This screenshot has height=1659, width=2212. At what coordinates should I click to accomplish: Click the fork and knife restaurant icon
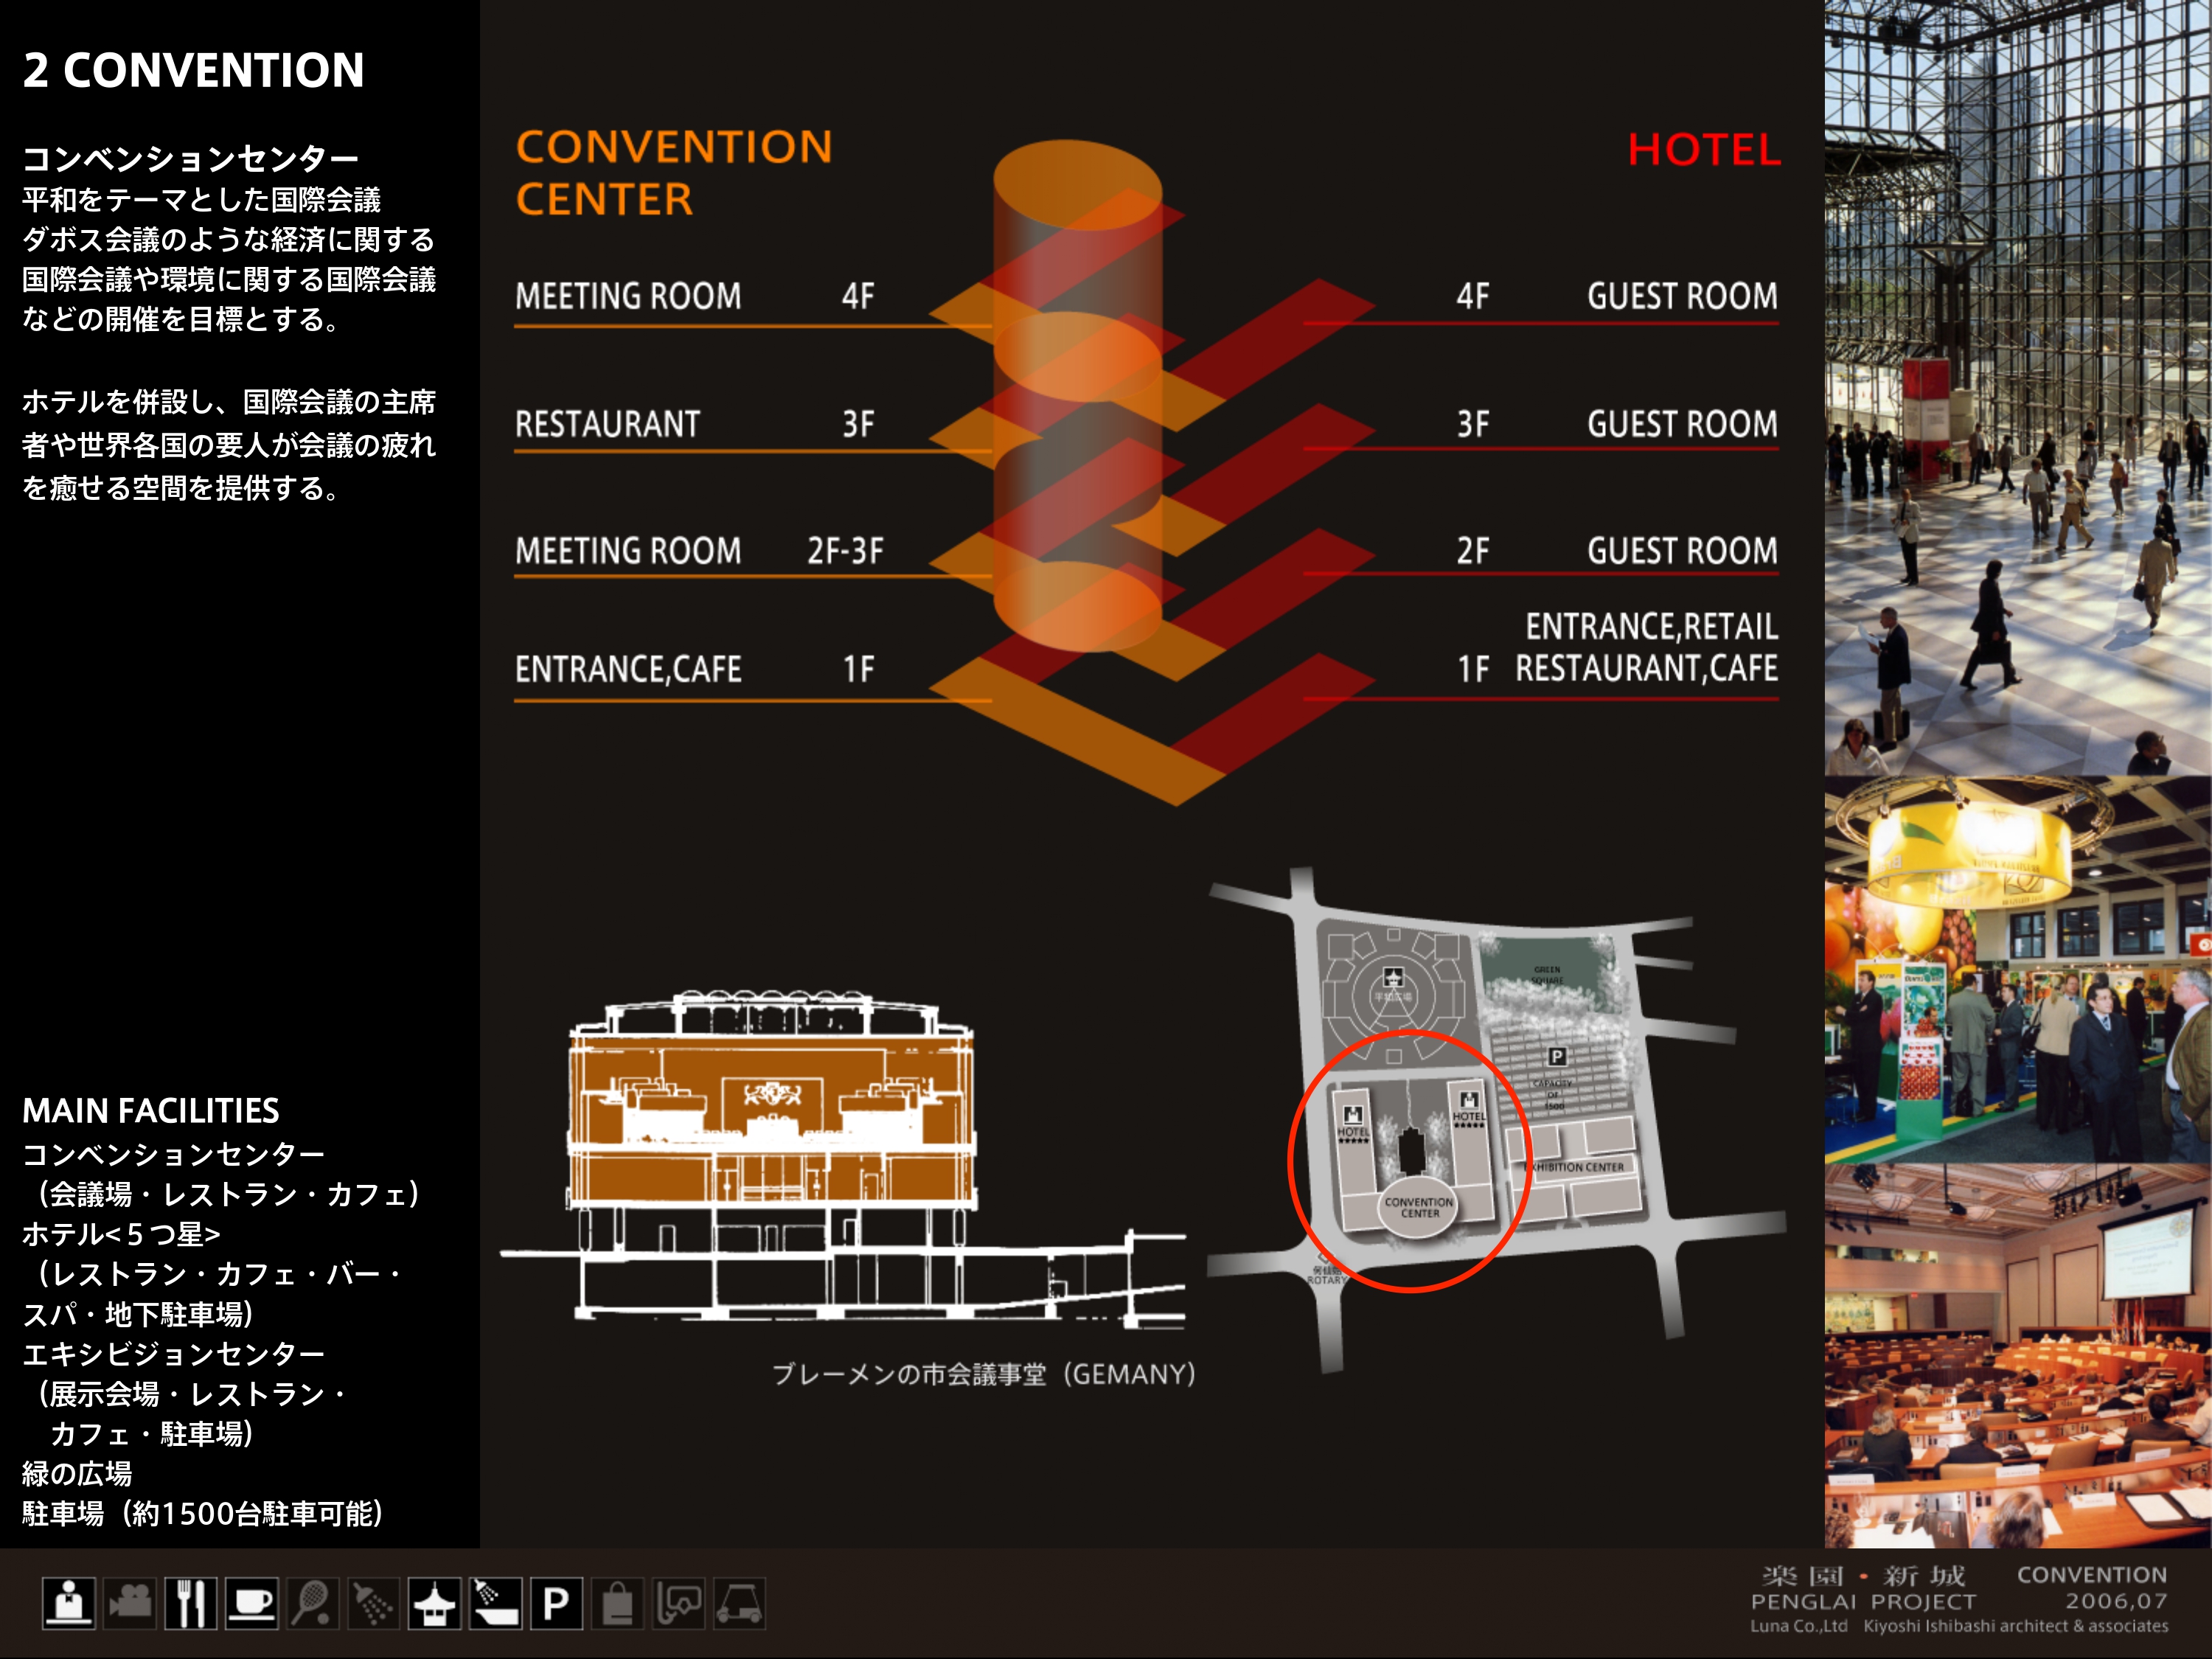[x=191, y=1604]
